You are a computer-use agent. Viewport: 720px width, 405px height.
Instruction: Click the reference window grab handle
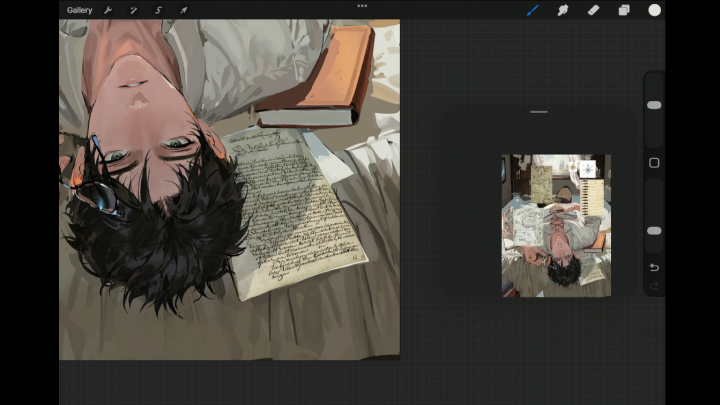click(x=539, y=112)
